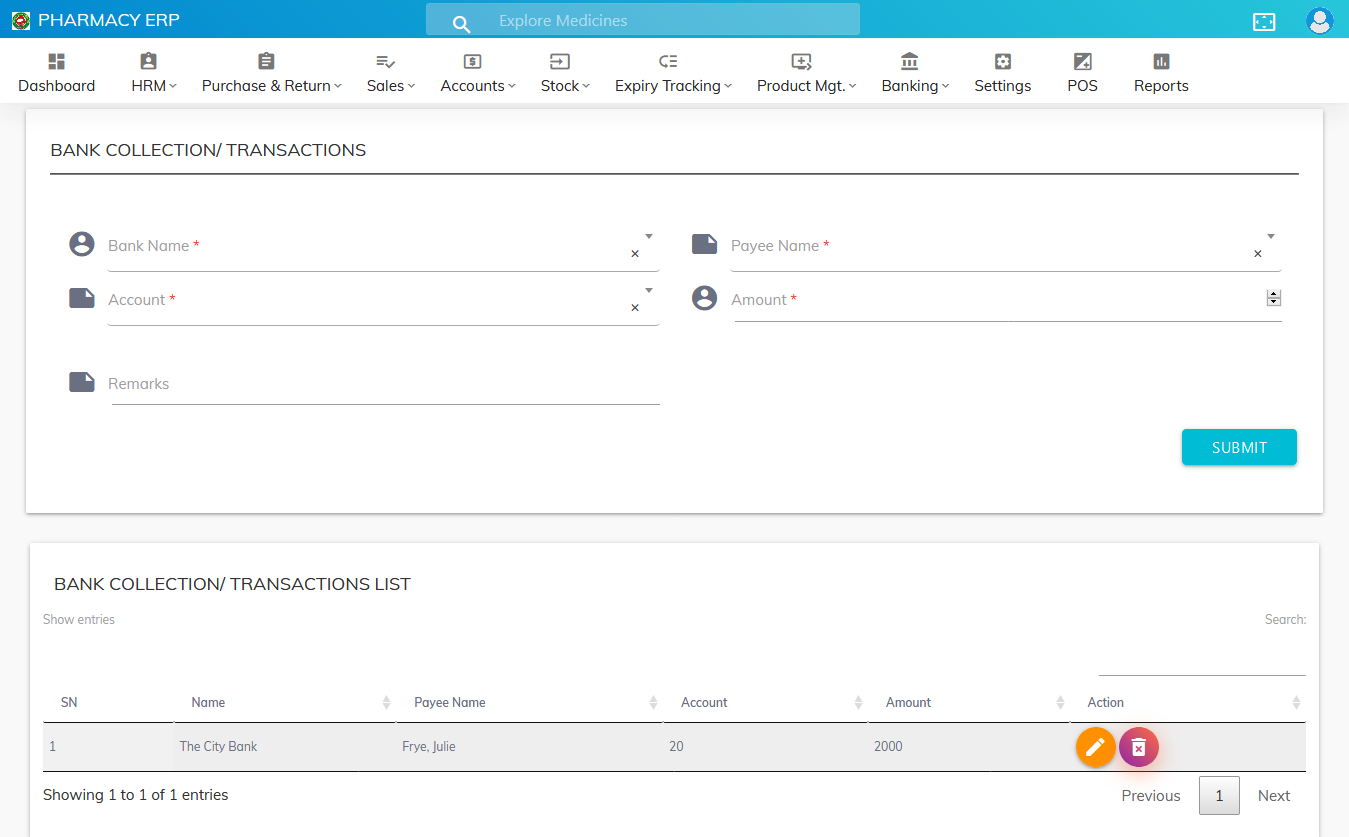Viewport: 1349px width, 837px height.
Task: Expand the Payee Name dropdown
Action: pos(1271,237)
